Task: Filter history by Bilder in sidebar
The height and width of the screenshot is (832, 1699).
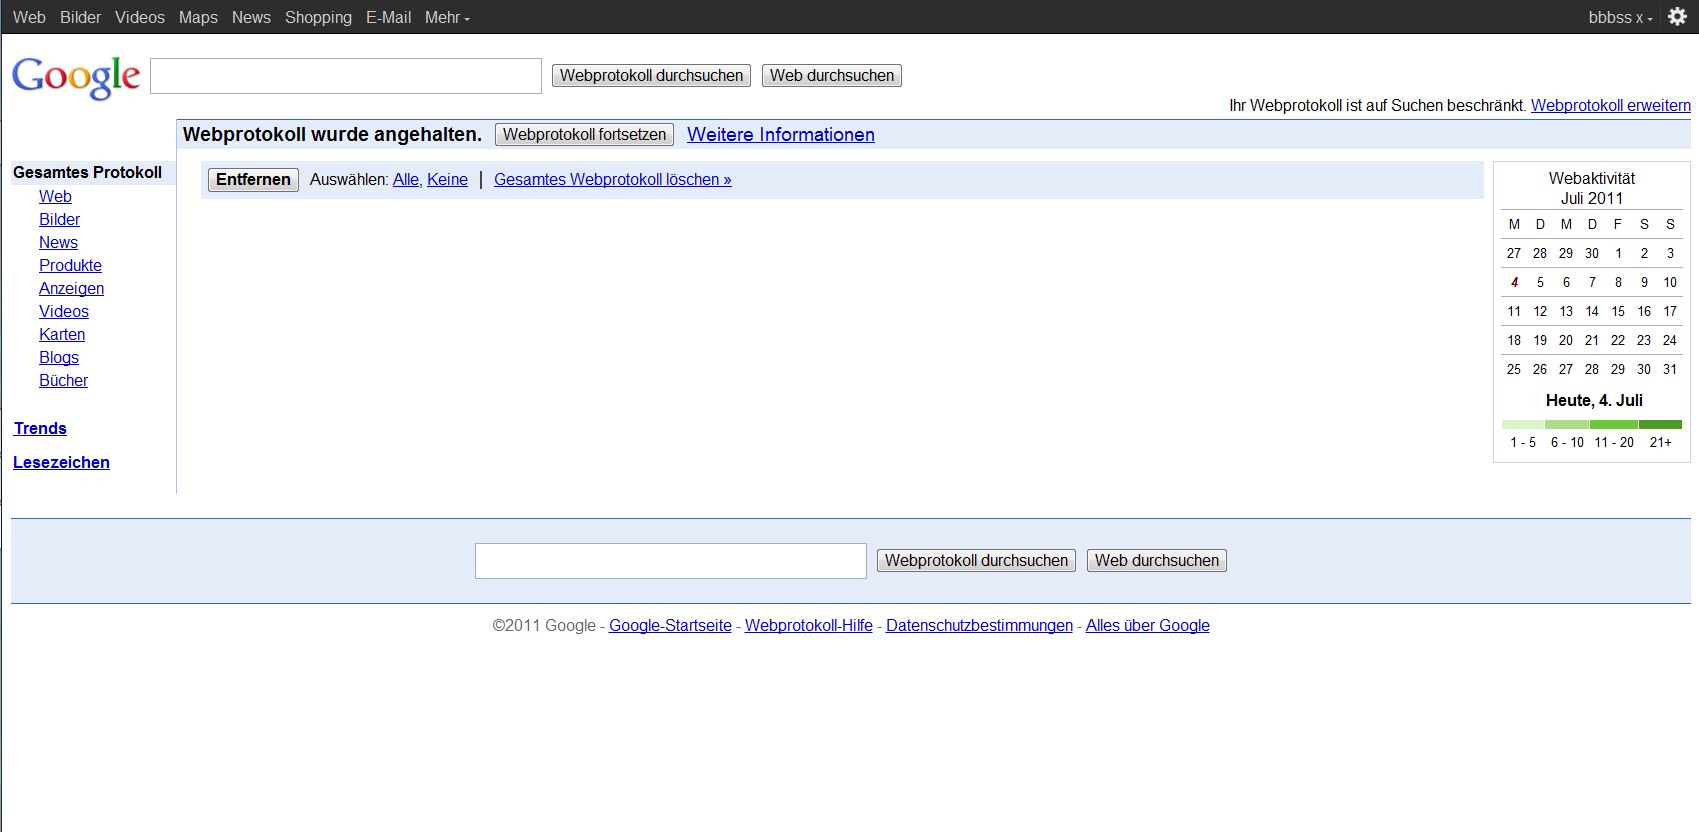Action: [x=59, y=220]
